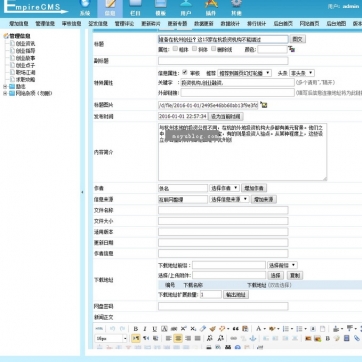
Task: Select 职场江湖 in the left tree
Action: (26, 72)
